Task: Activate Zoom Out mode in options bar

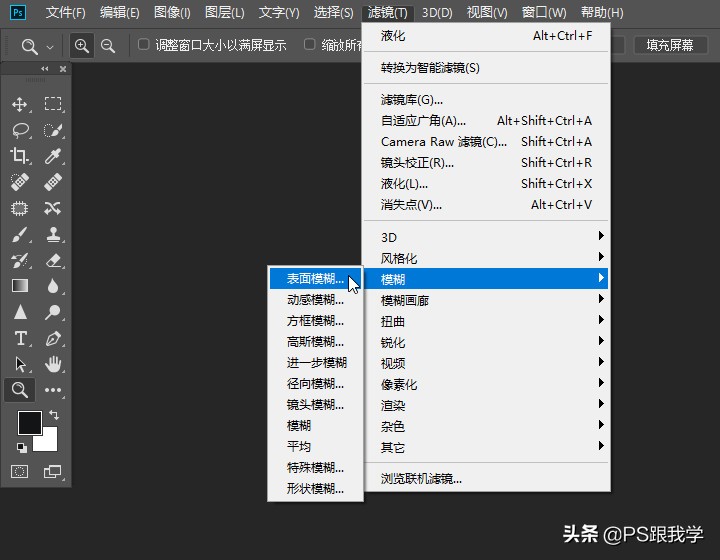Action: coord(108,45)
